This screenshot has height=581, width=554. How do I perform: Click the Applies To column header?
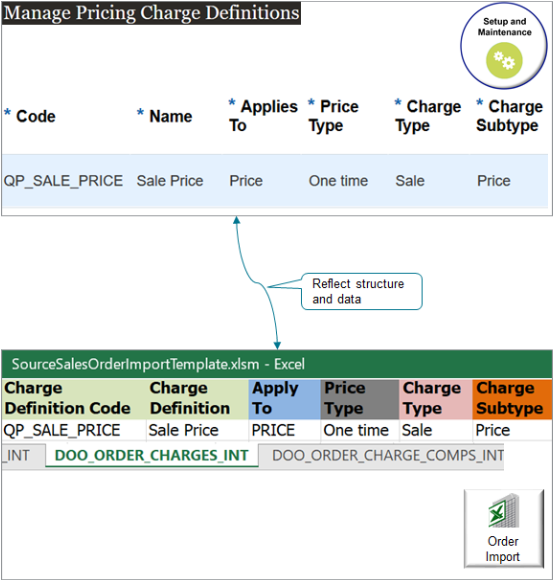[x=263, y=116]
